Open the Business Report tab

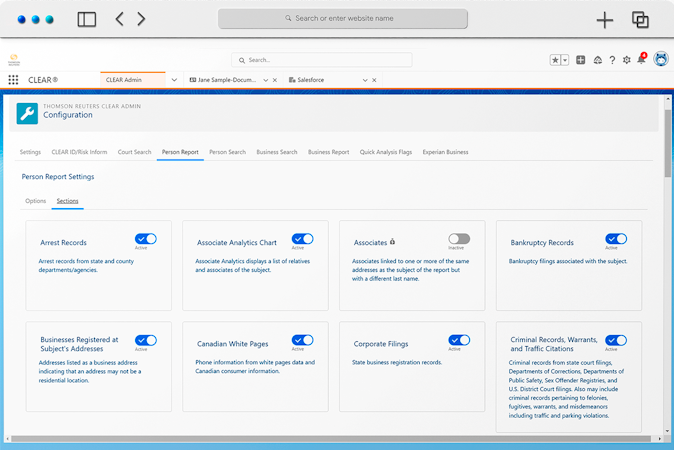tap(328, 152)
